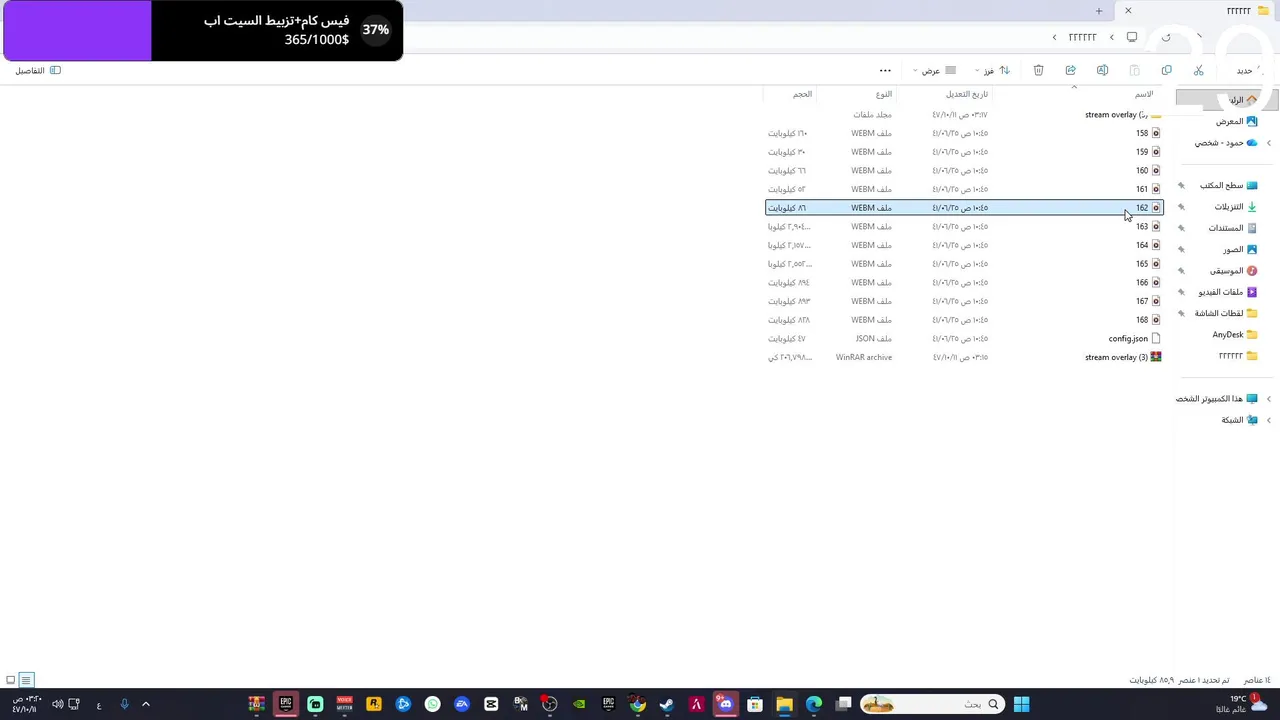
Task: Select the stream overlay folder row
Action: (x=964, y=114)
